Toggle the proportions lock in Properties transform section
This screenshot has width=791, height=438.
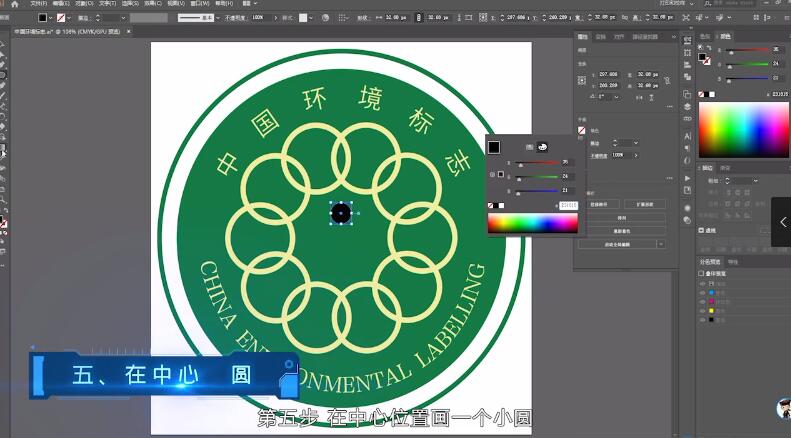667,80
